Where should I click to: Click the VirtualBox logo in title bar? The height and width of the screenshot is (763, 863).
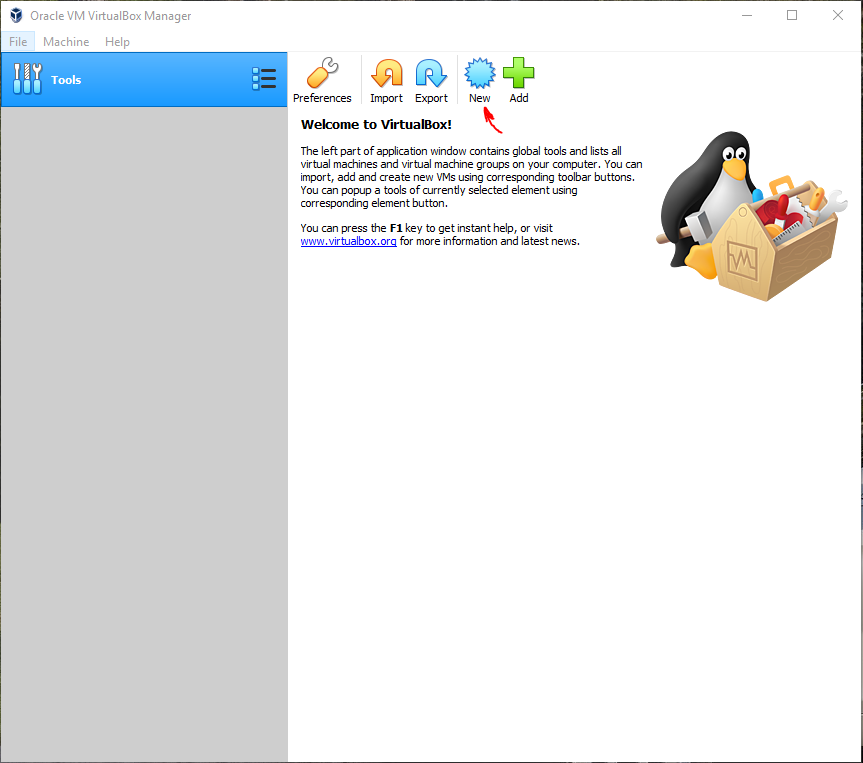pos(16,15)
